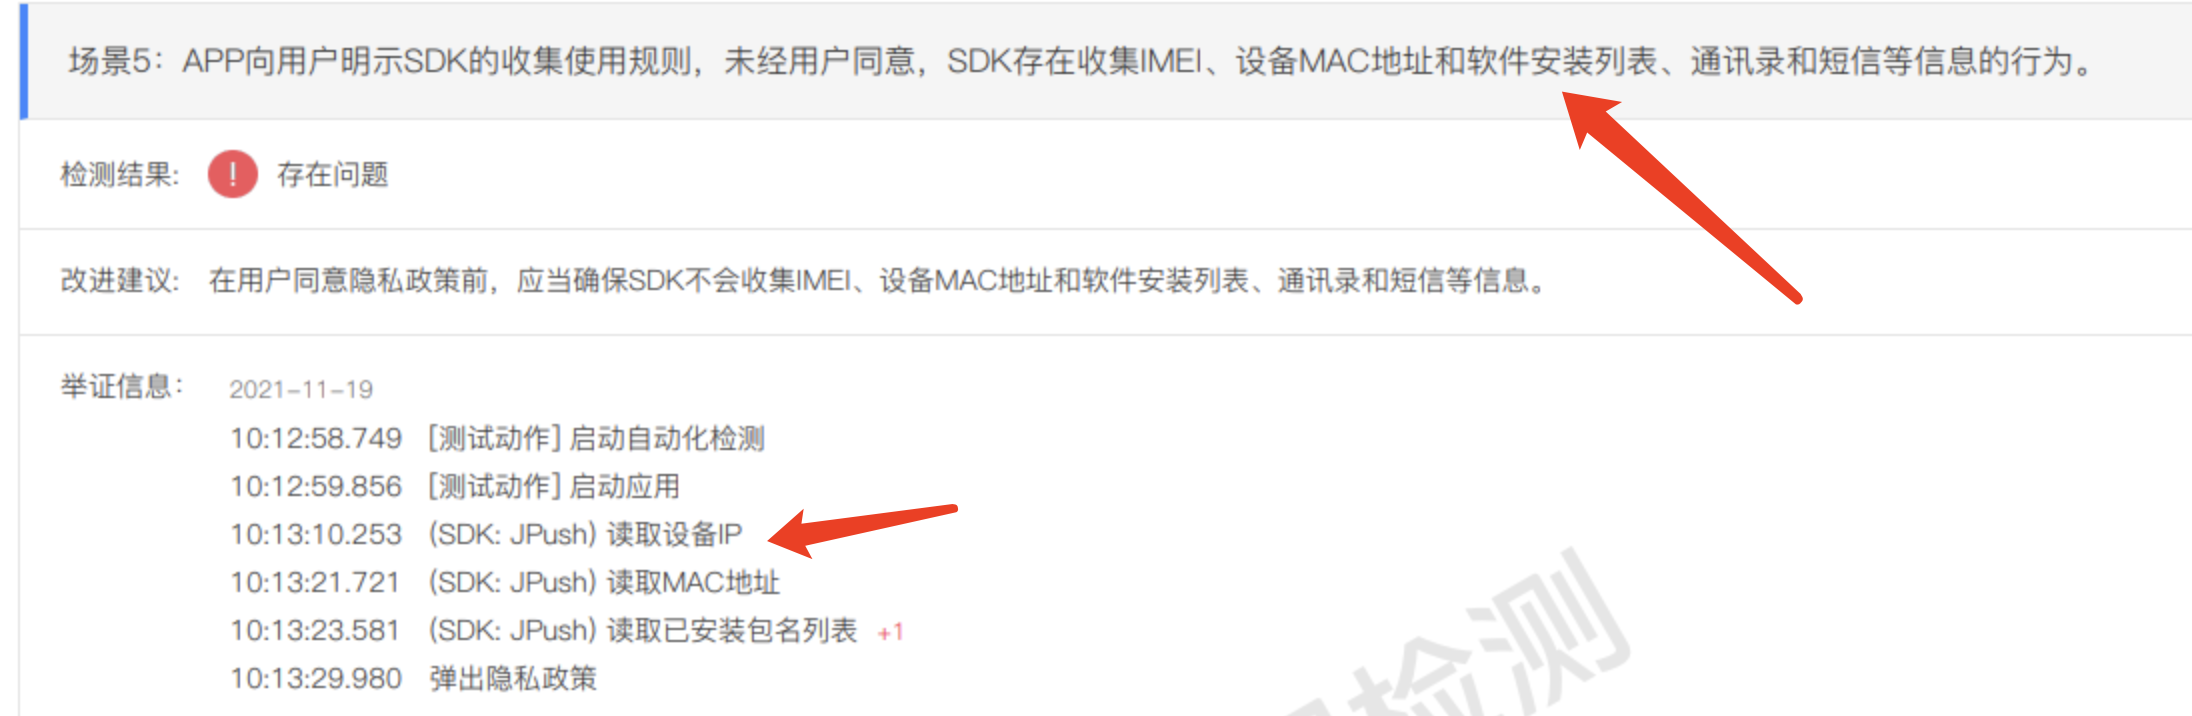
Task: Click the red exclamation warning icon
Action: [x=232, y=174]
